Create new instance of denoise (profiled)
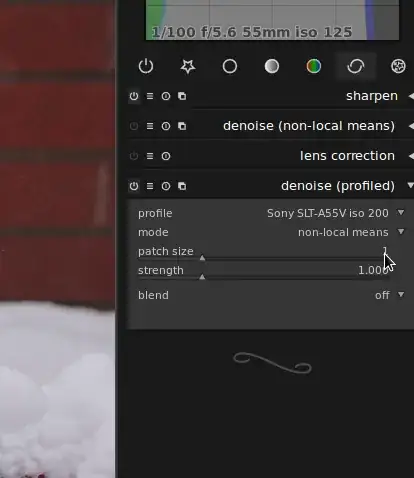The image size is (414, 478). coord(182,186)
